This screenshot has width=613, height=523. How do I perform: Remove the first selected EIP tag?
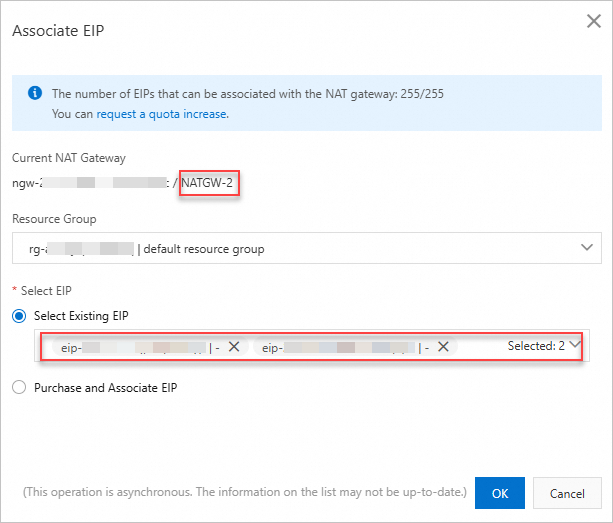coord(234,346)
